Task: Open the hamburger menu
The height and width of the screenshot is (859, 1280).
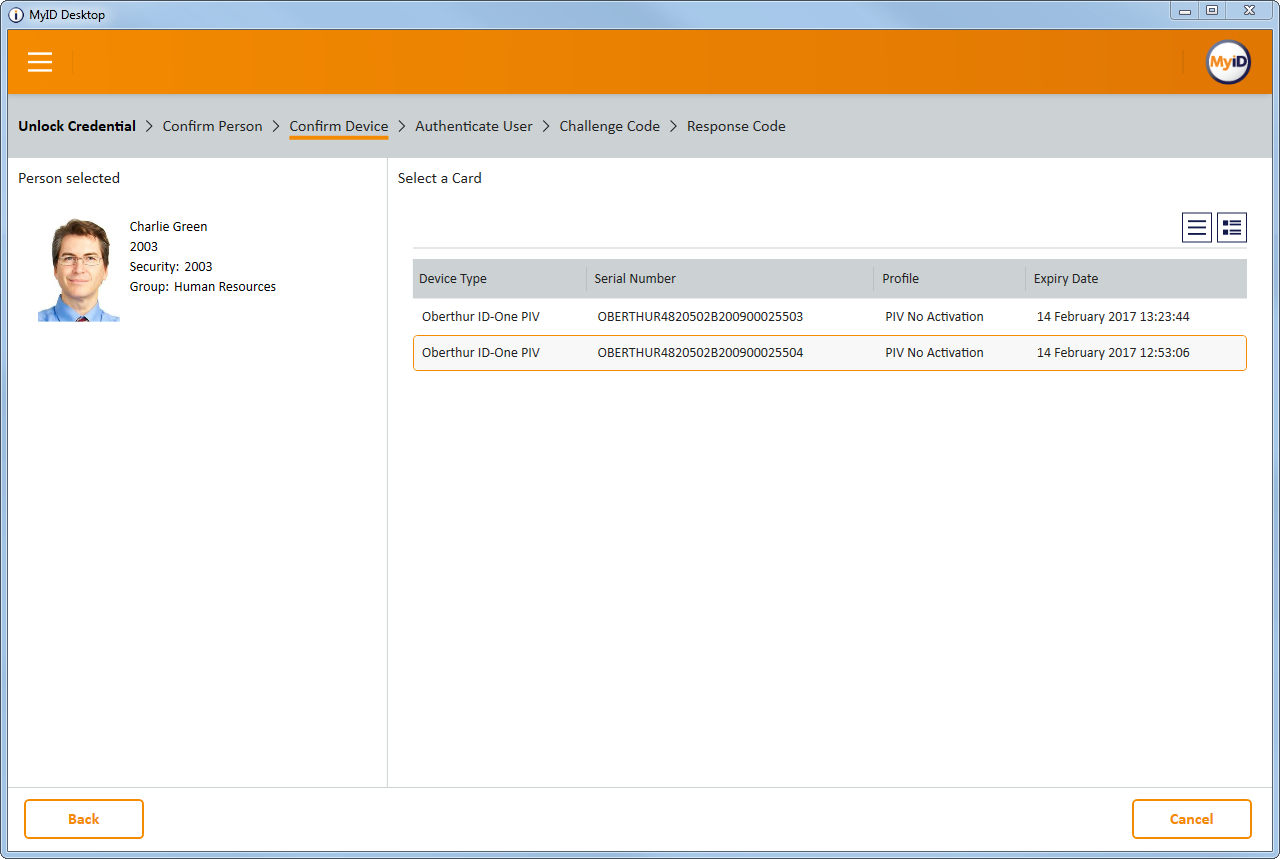Action: pos(40,62)
